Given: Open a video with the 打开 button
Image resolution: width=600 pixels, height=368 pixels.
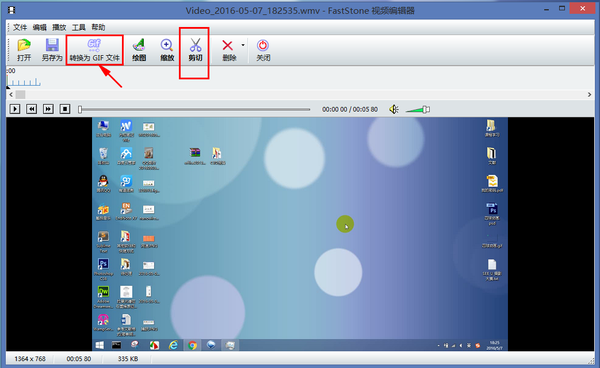Looking at the screenshot, I should (24, 50).
